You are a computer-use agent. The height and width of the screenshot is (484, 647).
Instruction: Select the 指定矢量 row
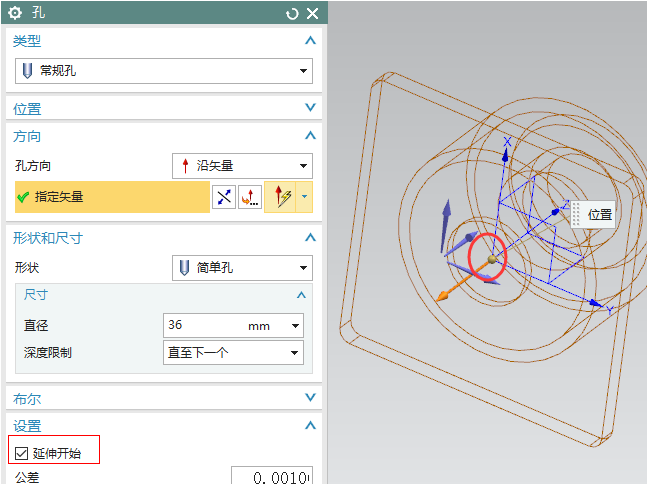coord(110,197)
